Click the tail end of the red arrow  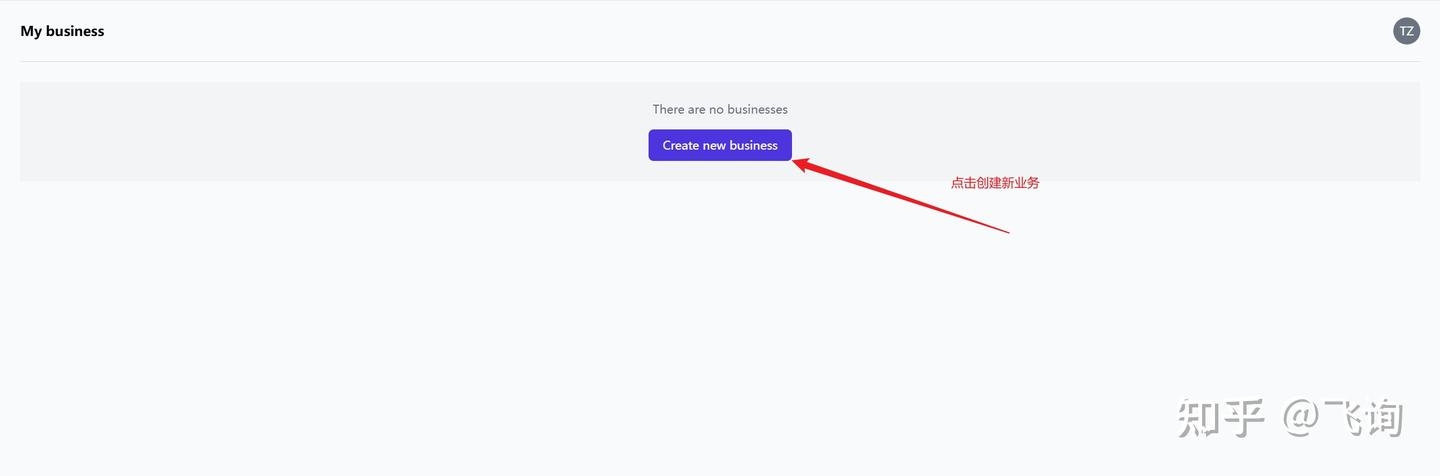(1007, 233)
